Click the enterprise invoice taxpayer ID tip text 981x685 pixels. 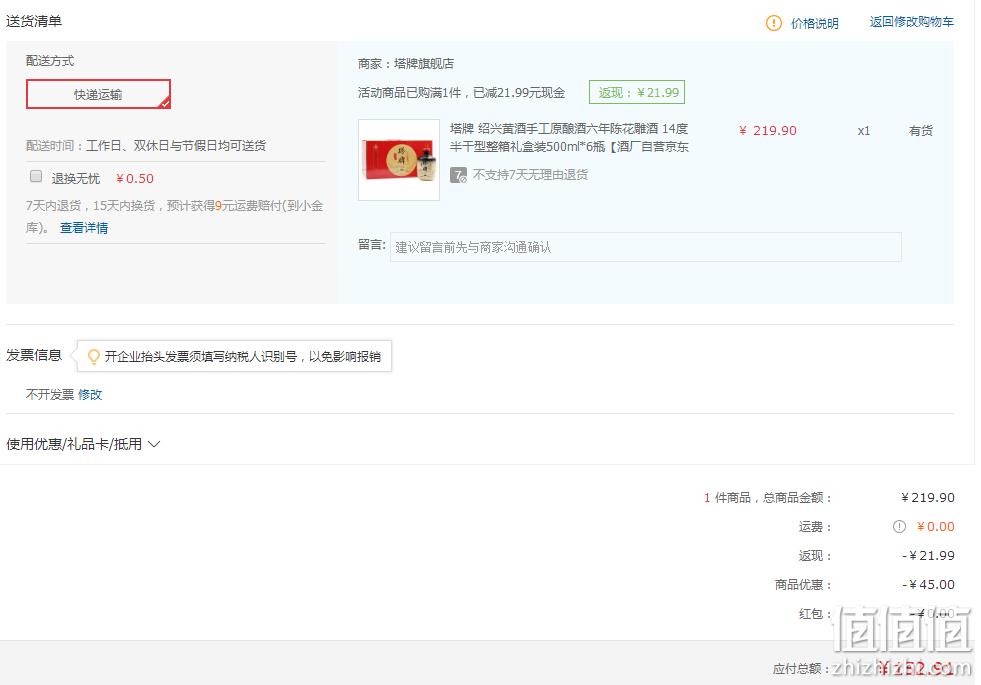pyautogui.click(x=243, y=357)
